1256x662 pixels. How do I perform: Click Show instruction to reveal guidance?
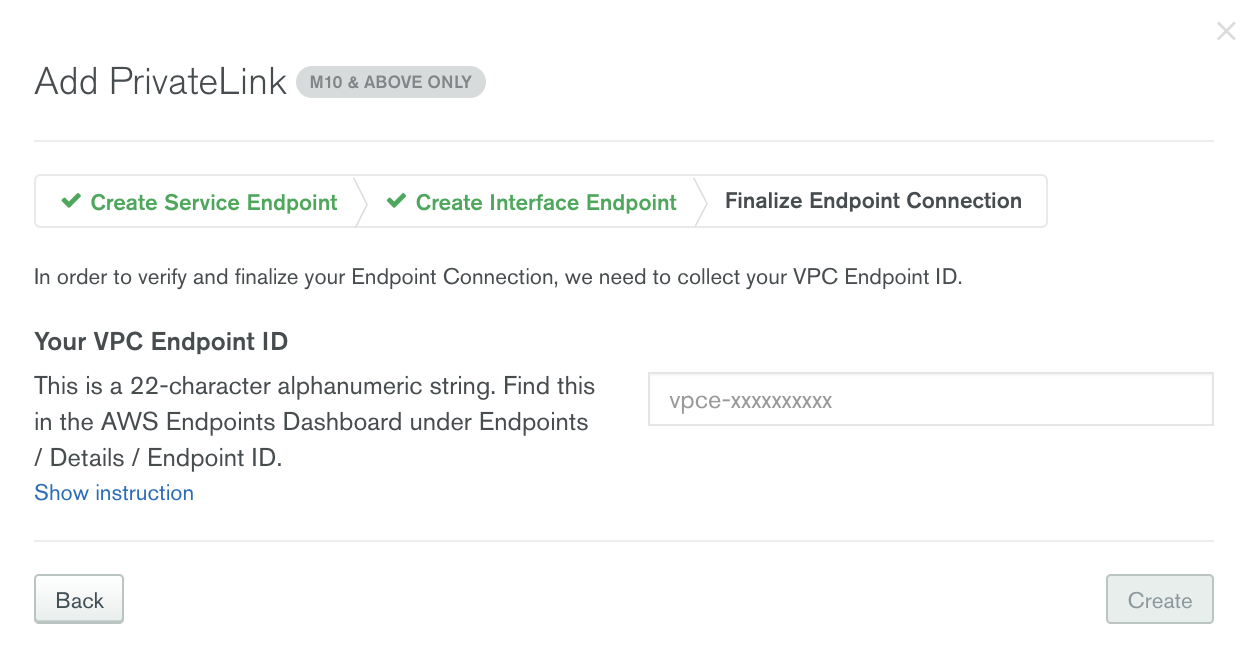[114, 492]
